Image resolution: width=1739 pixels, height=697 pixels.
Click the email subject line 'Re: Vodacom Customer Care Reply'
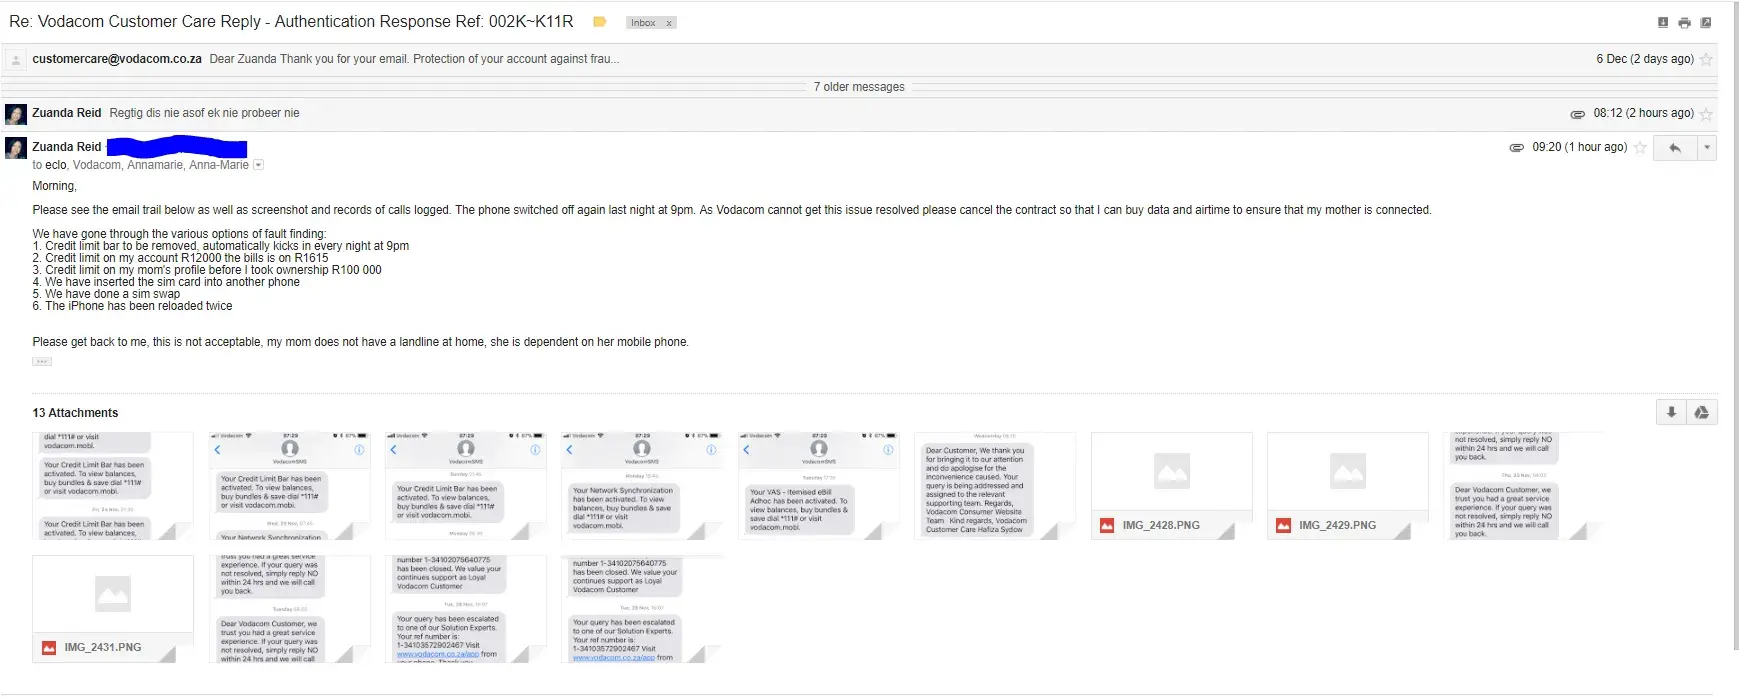point(291,21)
